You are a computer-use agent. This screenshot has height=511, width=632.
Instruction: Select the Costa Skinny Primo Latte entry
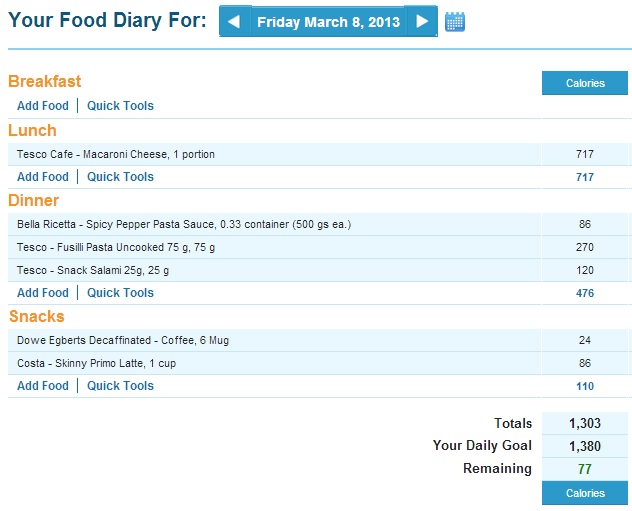pos(96,363)
